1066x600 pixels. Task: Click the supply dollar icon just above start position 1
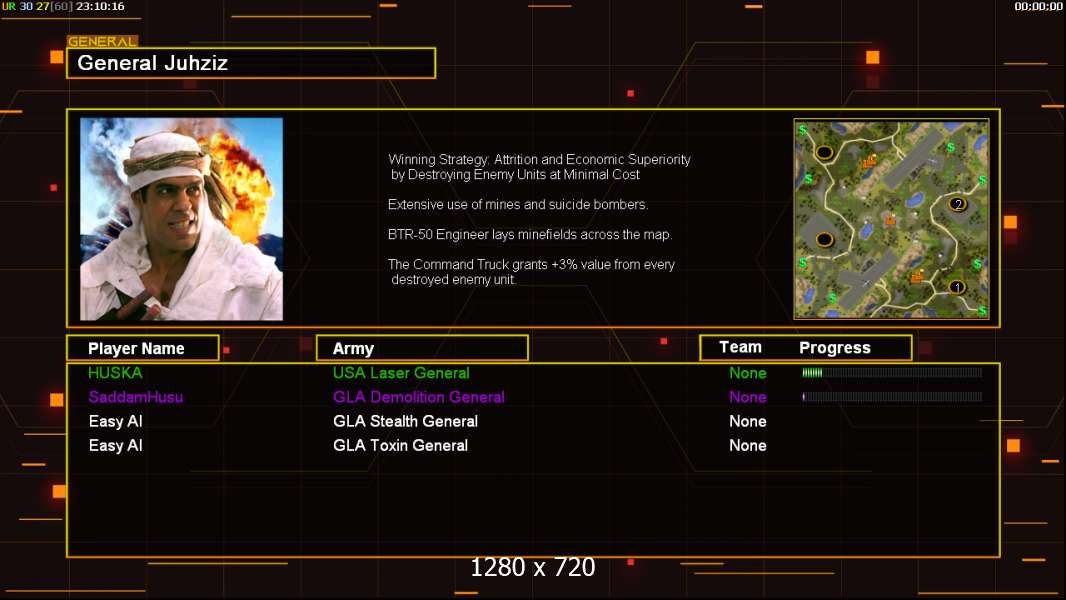click(x=977, y=264)
